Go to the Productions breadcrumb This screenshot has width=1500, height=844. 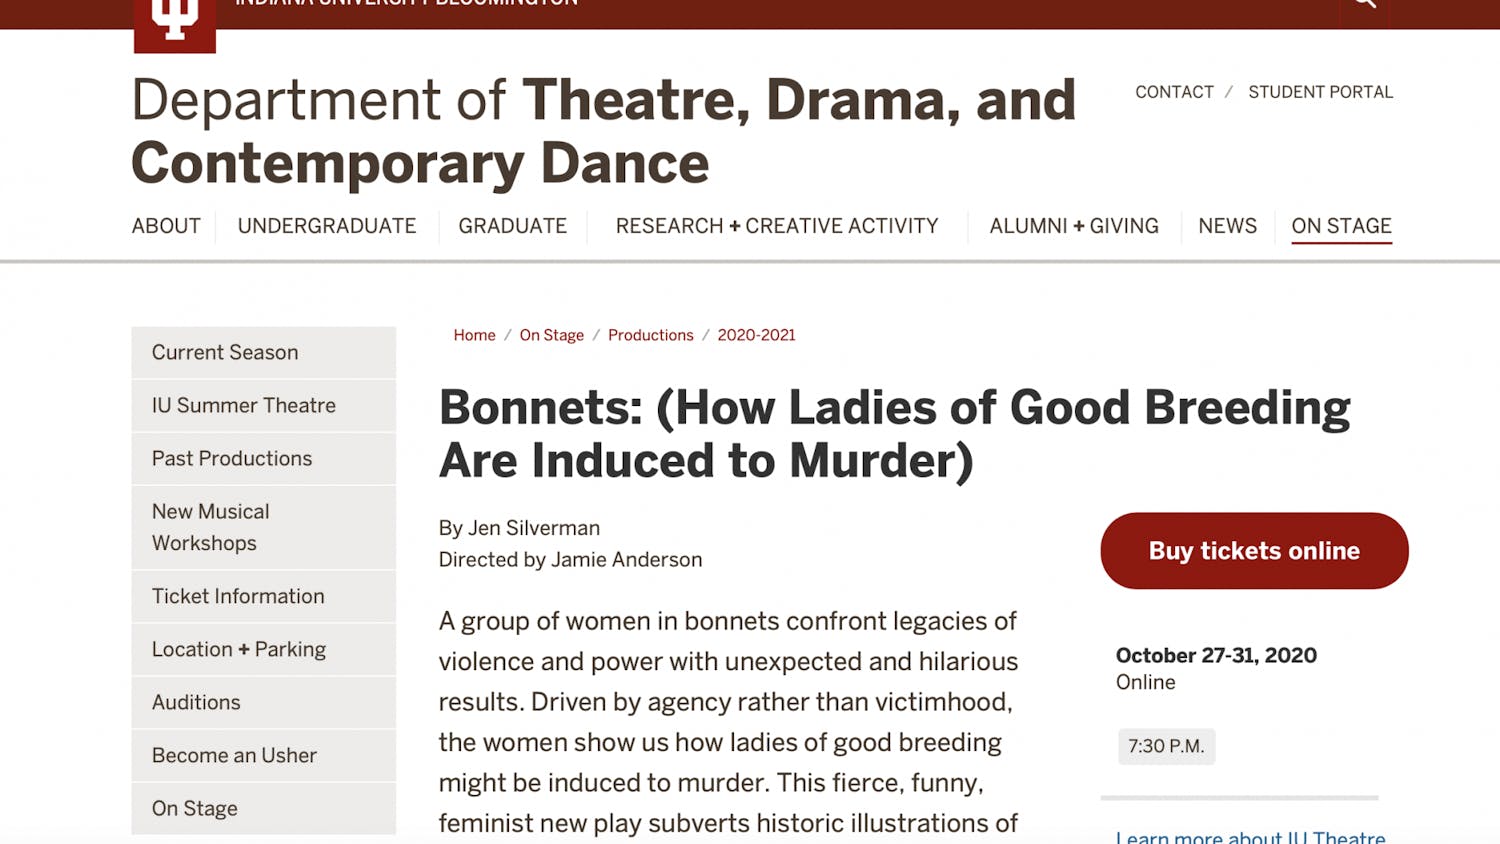[x=650, y=335]
